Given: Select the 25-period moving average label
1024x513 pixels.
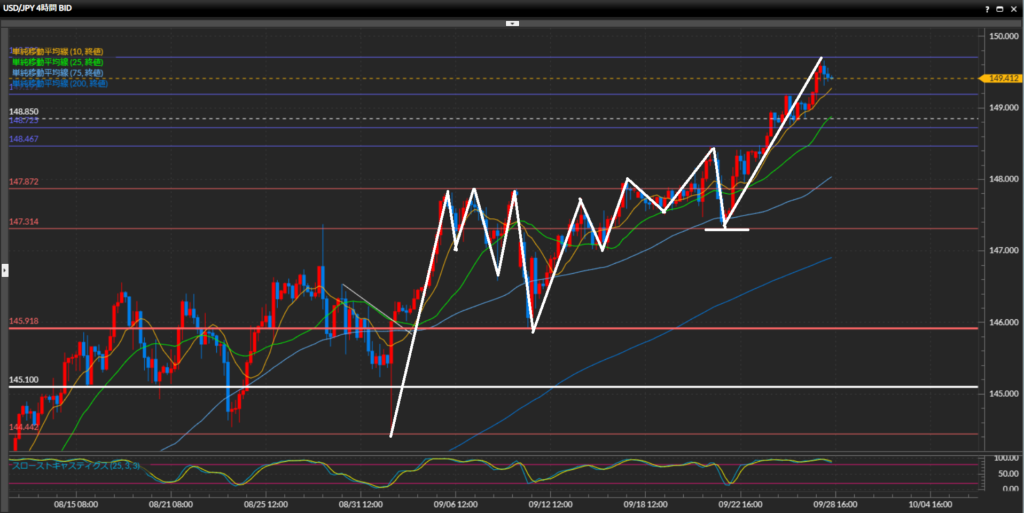Looking at the screenshot, I should click(58, 62).
